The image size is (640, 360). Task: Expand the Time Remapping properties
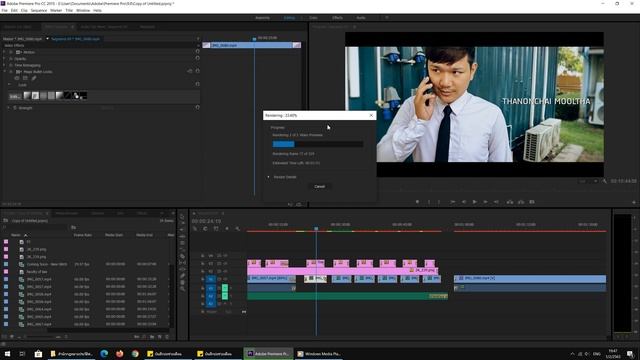5,65
